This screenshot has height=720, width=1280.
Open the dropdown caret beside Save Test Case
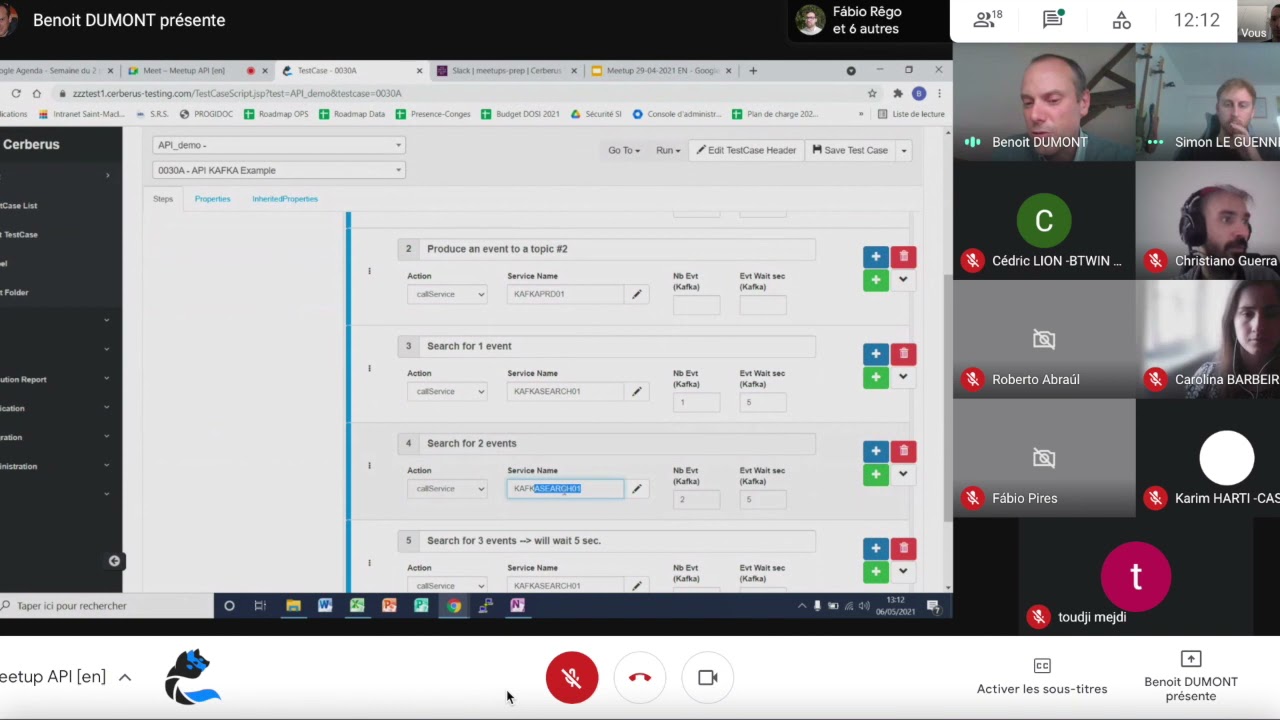pos(903,150)
